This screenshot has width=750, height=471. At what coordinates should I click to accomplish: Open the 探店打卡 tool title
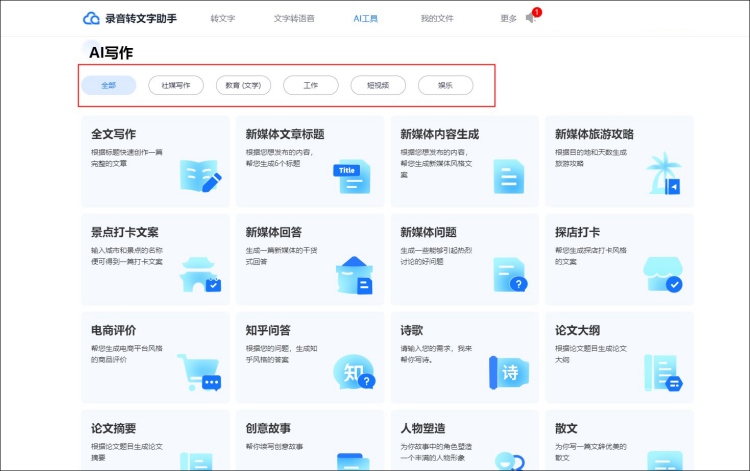tap(577, 232)
